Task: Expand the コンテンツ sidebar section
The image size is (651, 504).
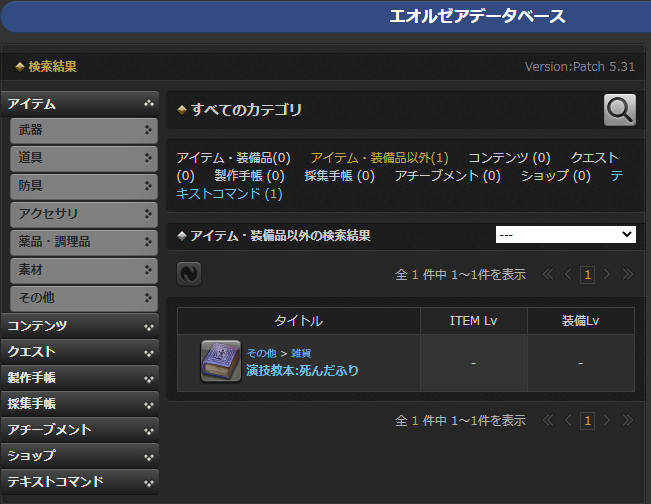Action: 80,326
